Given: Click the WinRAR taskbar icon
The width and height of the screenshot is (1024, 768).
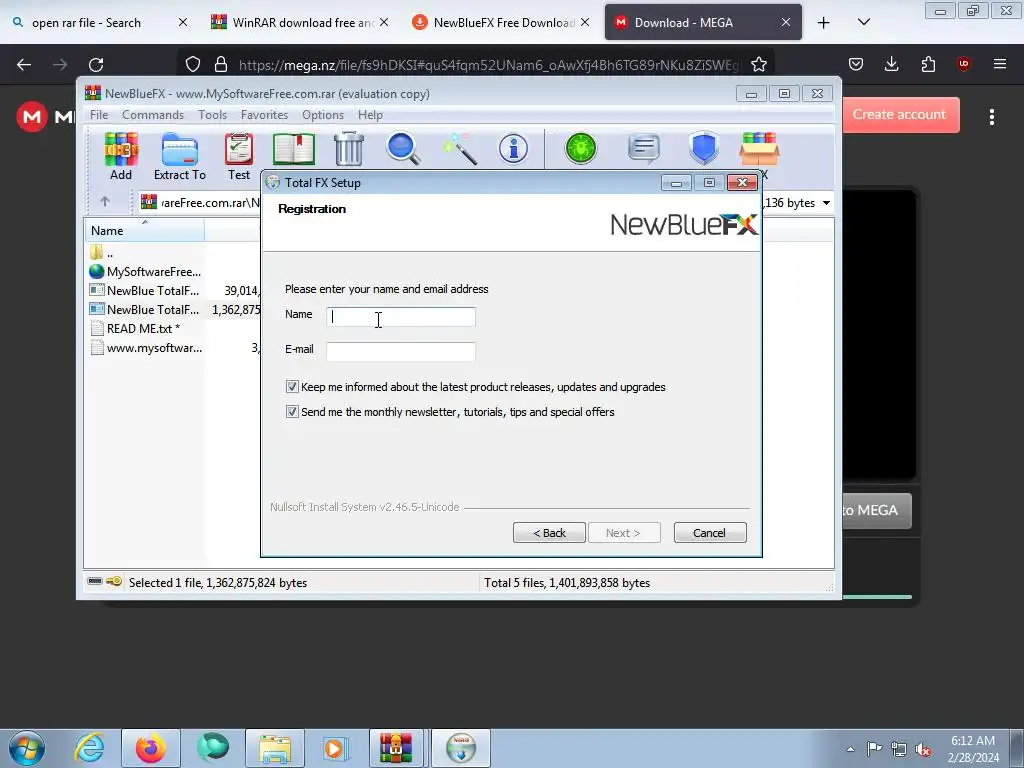Looking at the screenshot, I should [x=396, y=748].
